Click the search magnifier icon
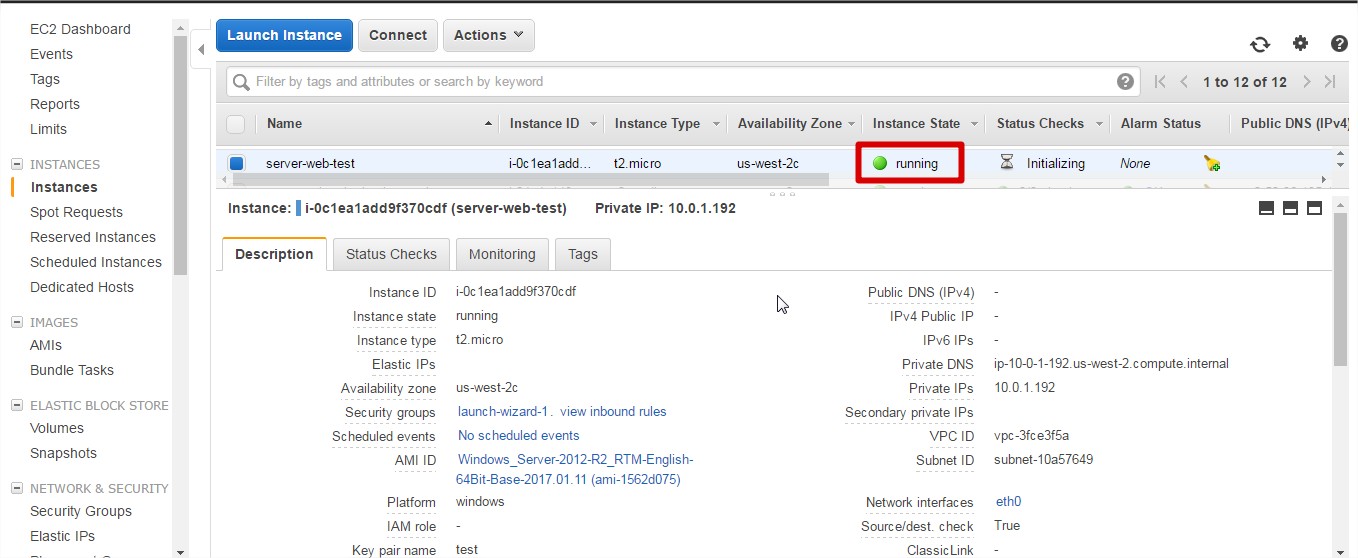Screen dimensions: 1358x558 (241, 82)
